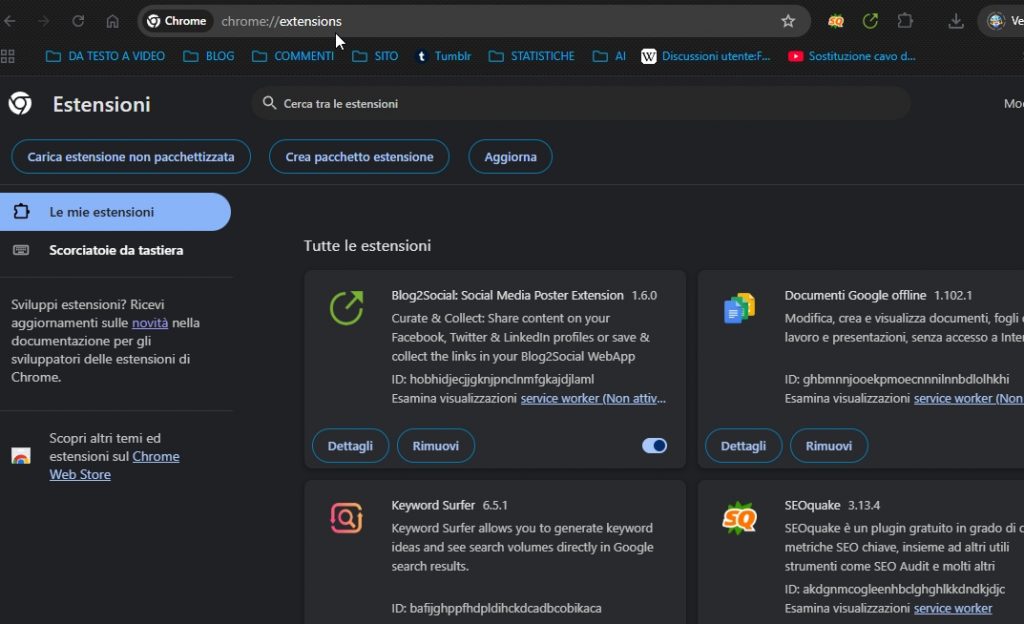Click the SEOquake 3.13.4 title
Screen dimensions: 1024x624
[x=832, y=505]
